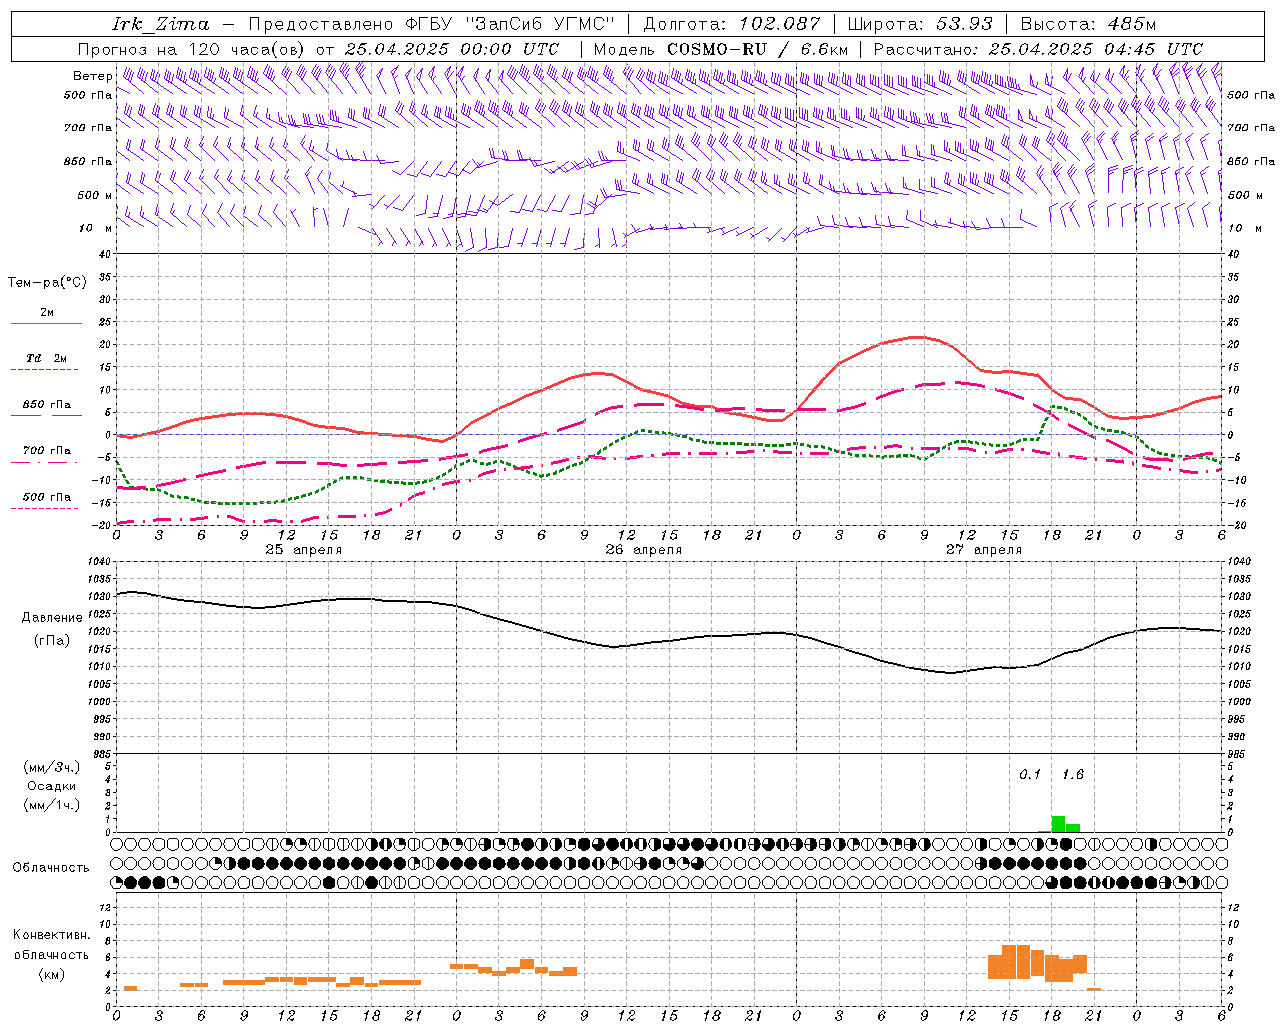Click the 1.6 precipitation amount

tap(1073, 775)
